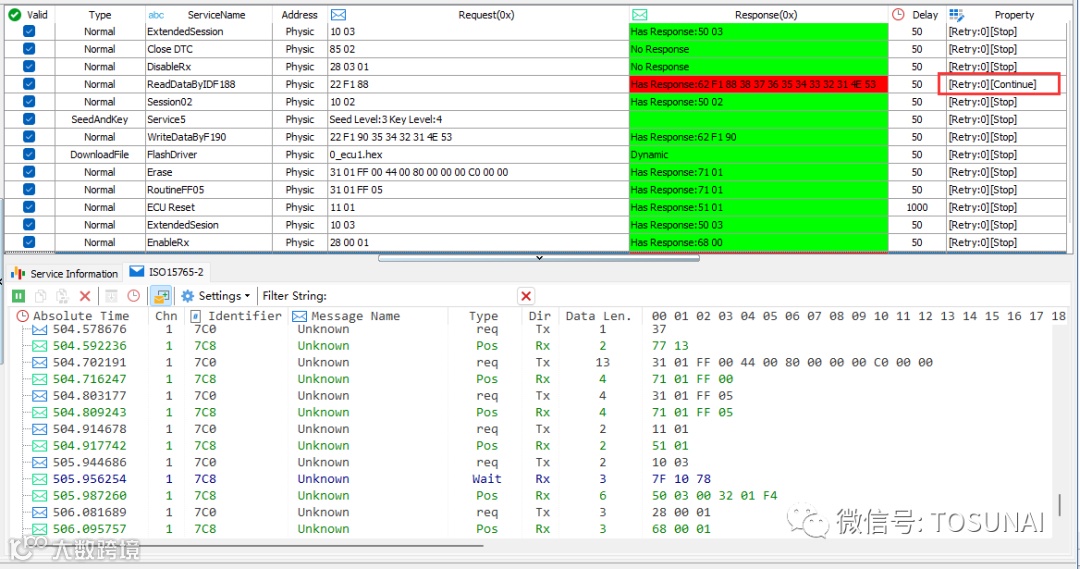Image resolution: width=1080 pixels, height=569 pixels.
Task: Click the envelope icon of trace row 506.095757
Action: point(40,529)
